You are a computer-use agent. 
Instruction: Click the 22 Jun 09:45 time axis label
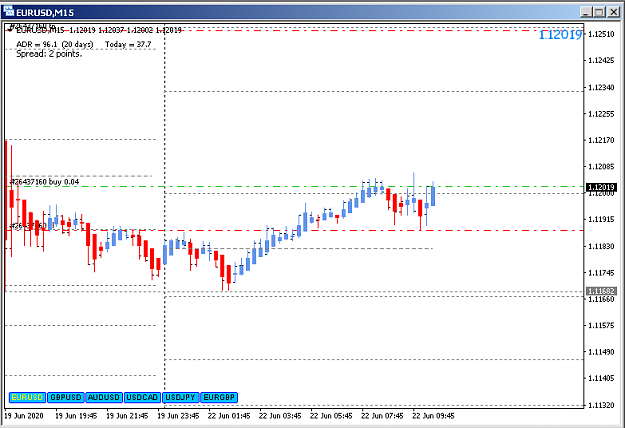[433, 416]
